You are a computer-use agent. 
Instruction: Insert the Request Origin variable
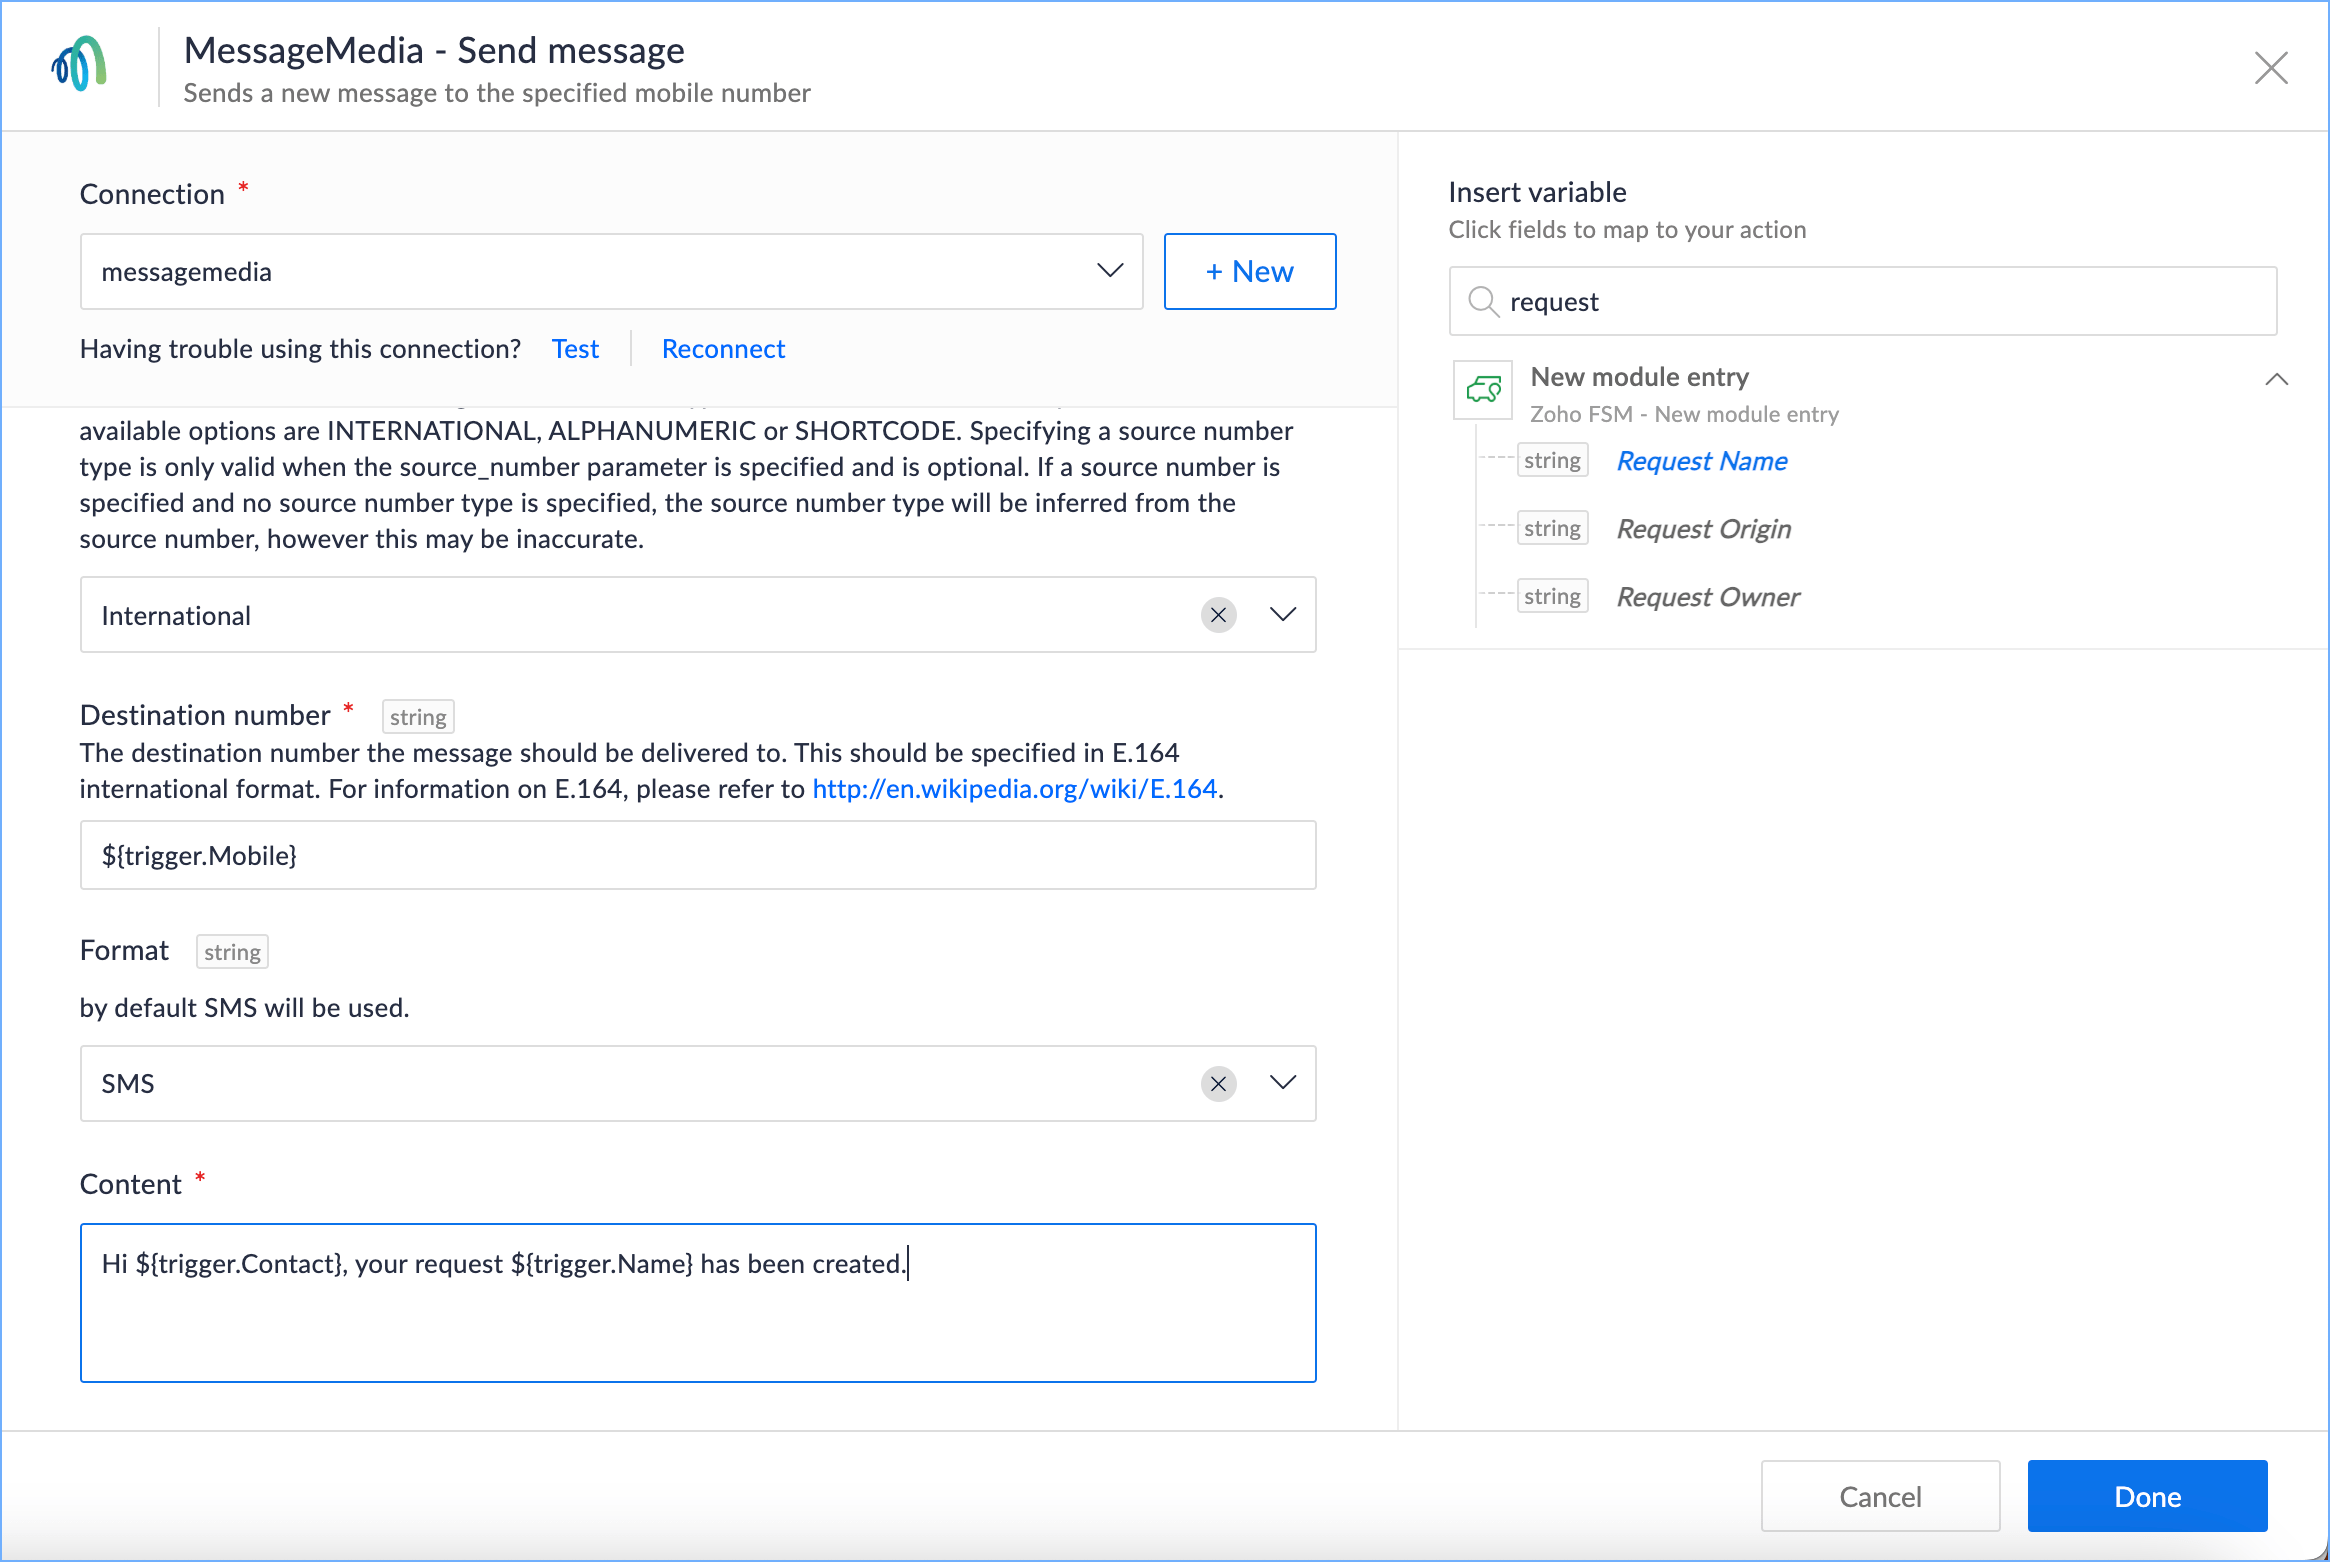(1703, 529)
